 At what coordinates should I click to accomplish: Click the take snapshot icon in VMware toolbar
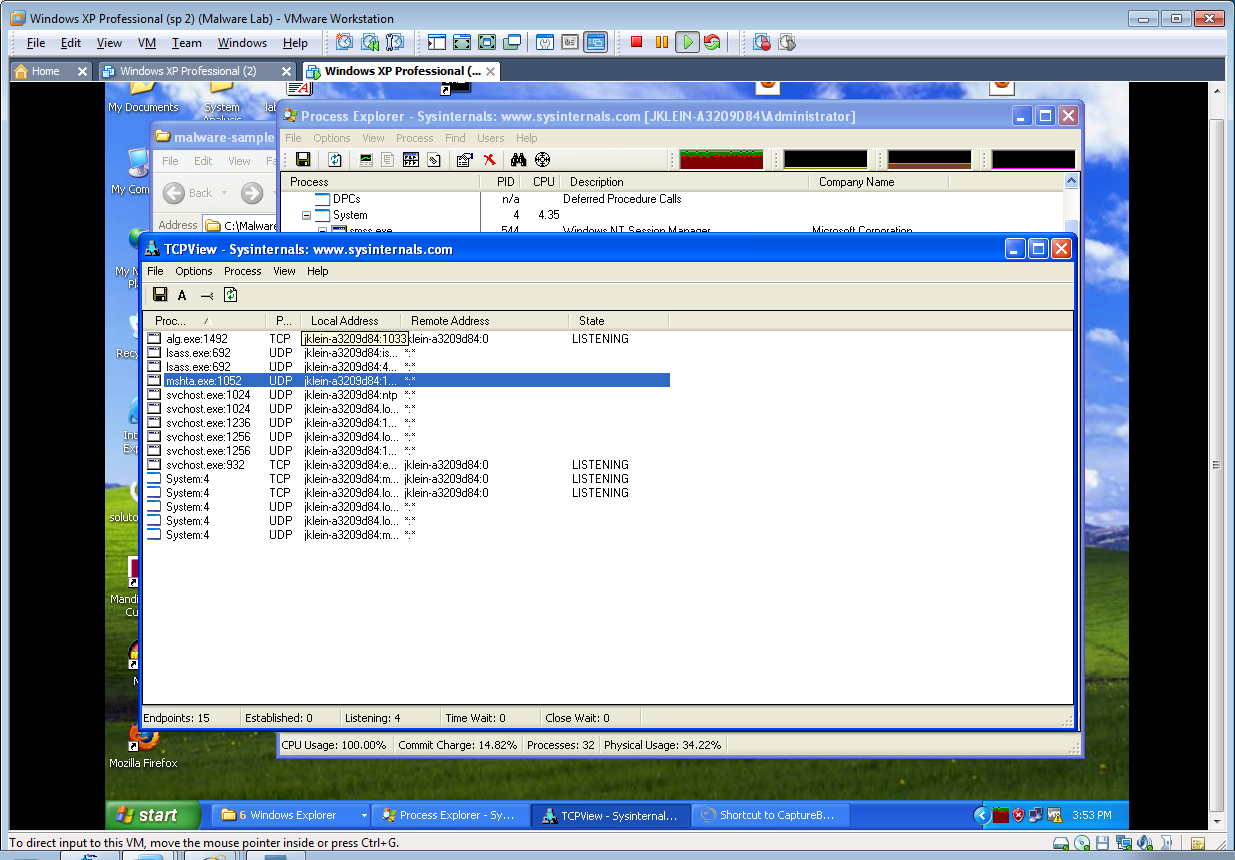point(344,42)
